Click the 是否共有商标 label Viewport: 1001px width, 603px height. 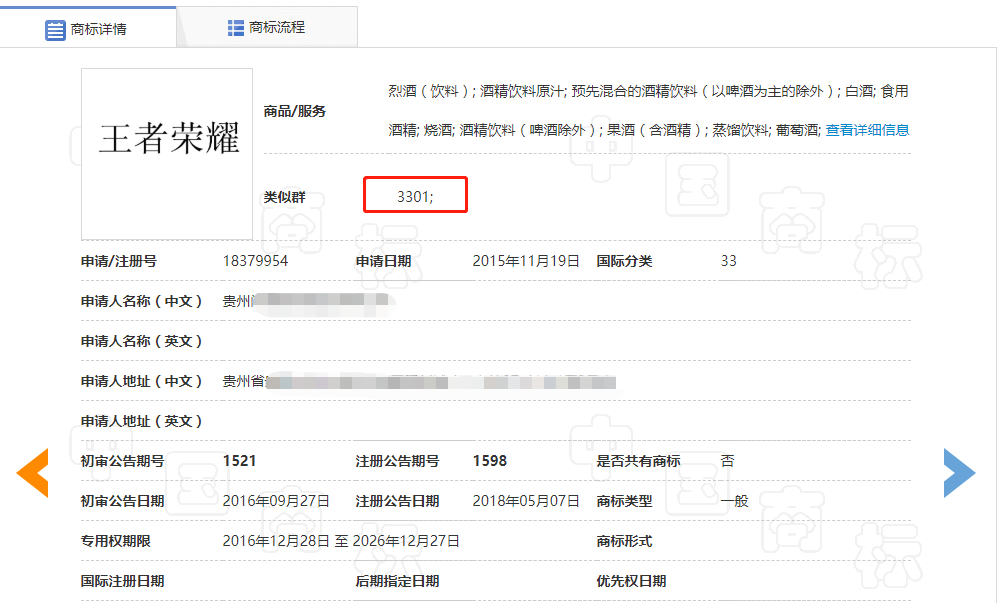coord(638,461)
